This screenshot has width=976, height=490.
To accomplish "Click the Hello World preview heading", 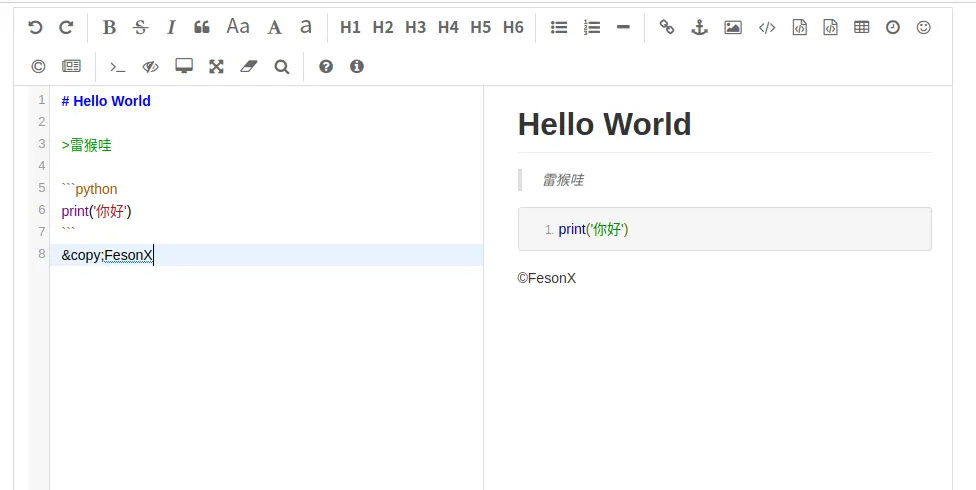I will (604, 124).
